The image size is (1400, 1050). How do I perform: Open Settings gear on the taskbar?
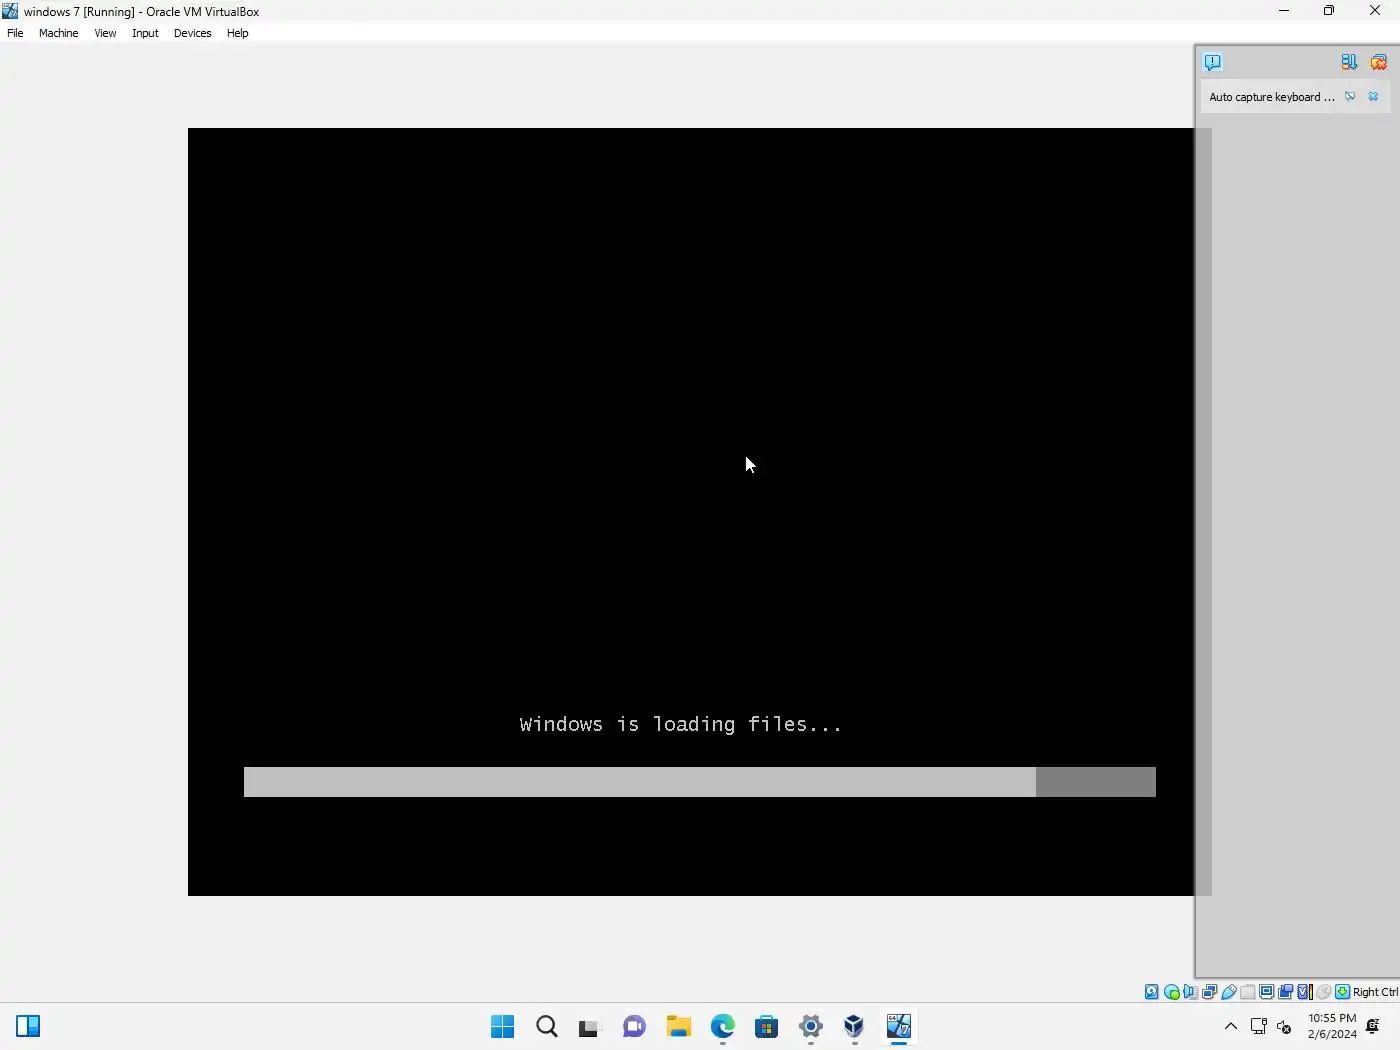click(810, 1026)
